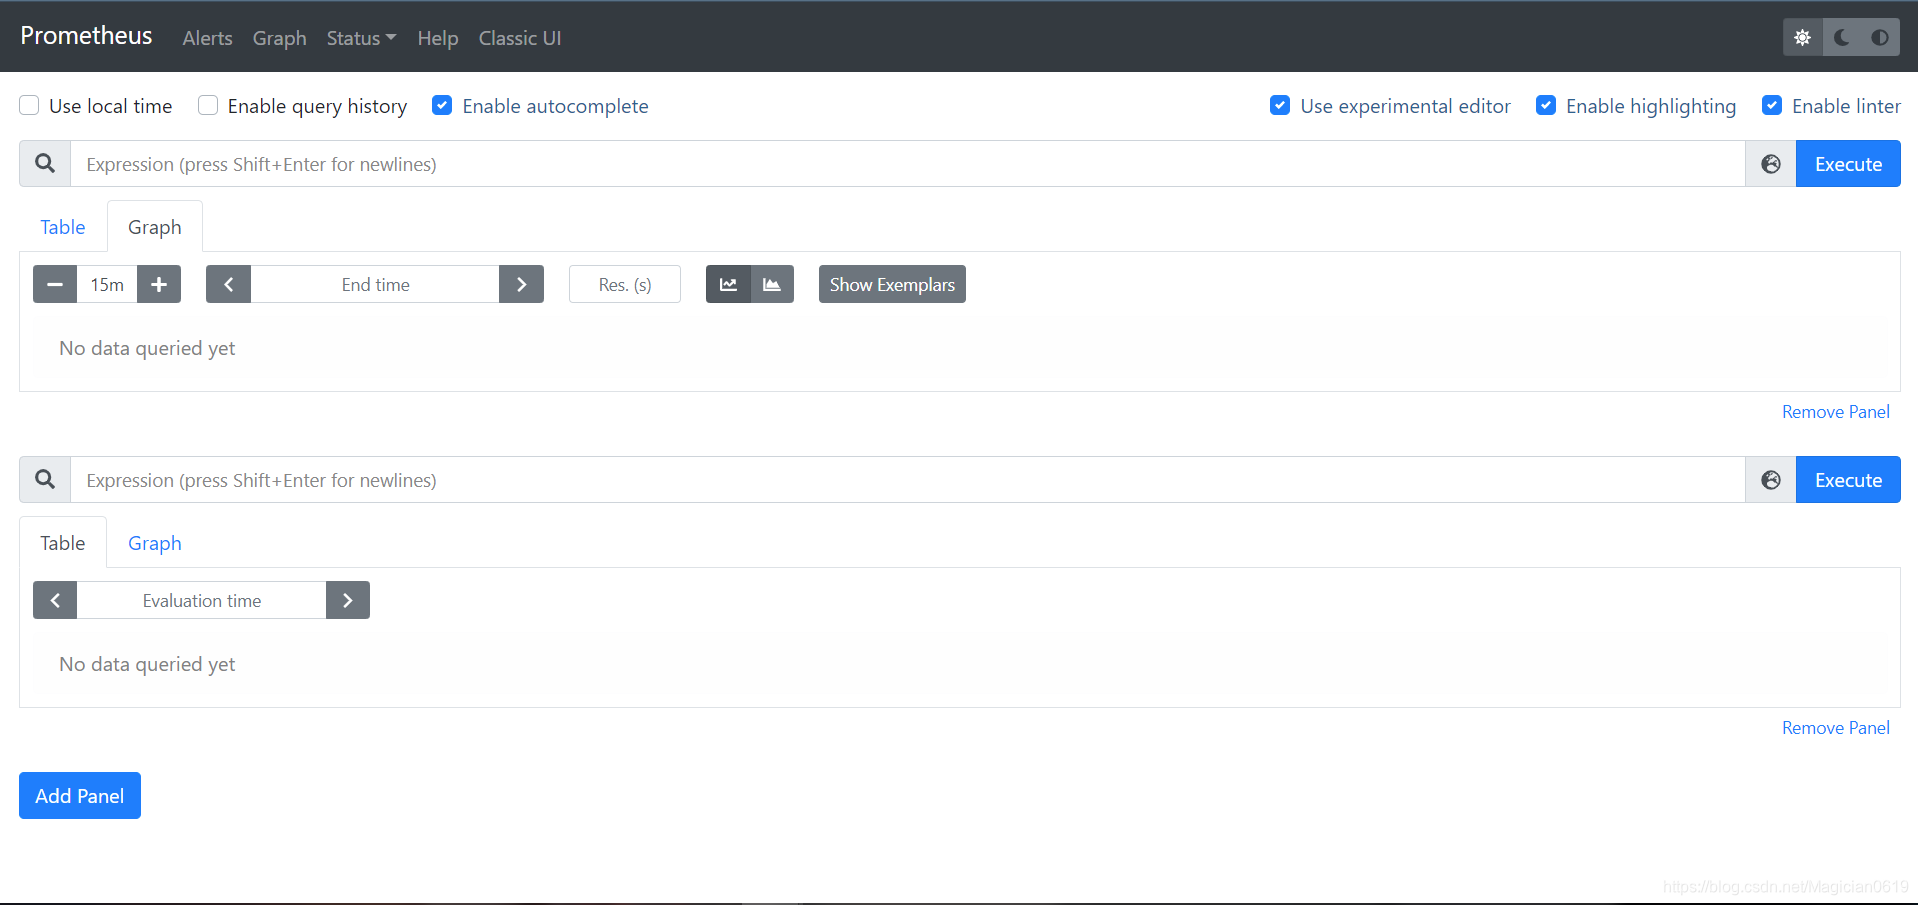Select the Graph tab in first panel
1918x905 pixels.
pyautogui.click(x=155, y=227)
